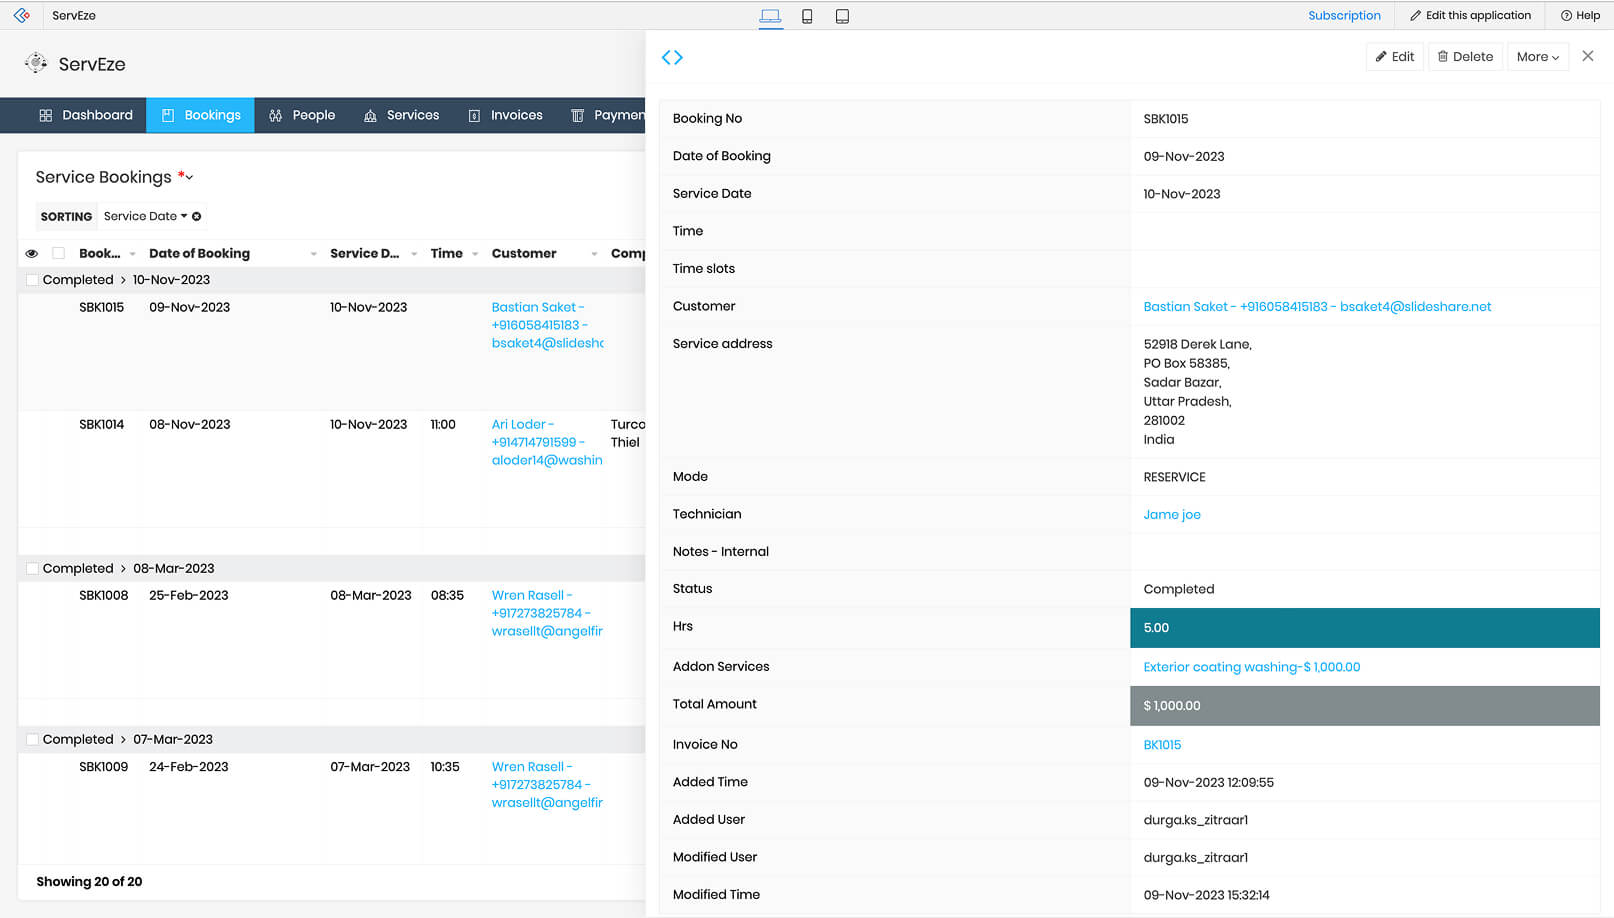The image size is (1614, 918).
Task: Switch to mobile phone preview icon
Action: click(807, 16)
